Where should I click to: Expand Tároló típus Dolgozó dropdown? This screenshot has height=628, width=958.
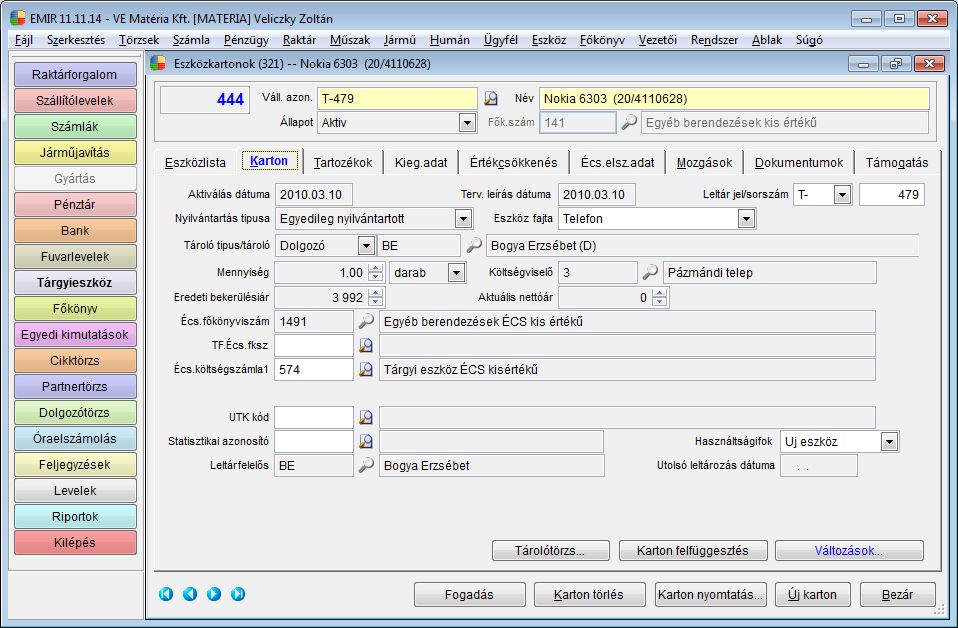pos(366,246)
